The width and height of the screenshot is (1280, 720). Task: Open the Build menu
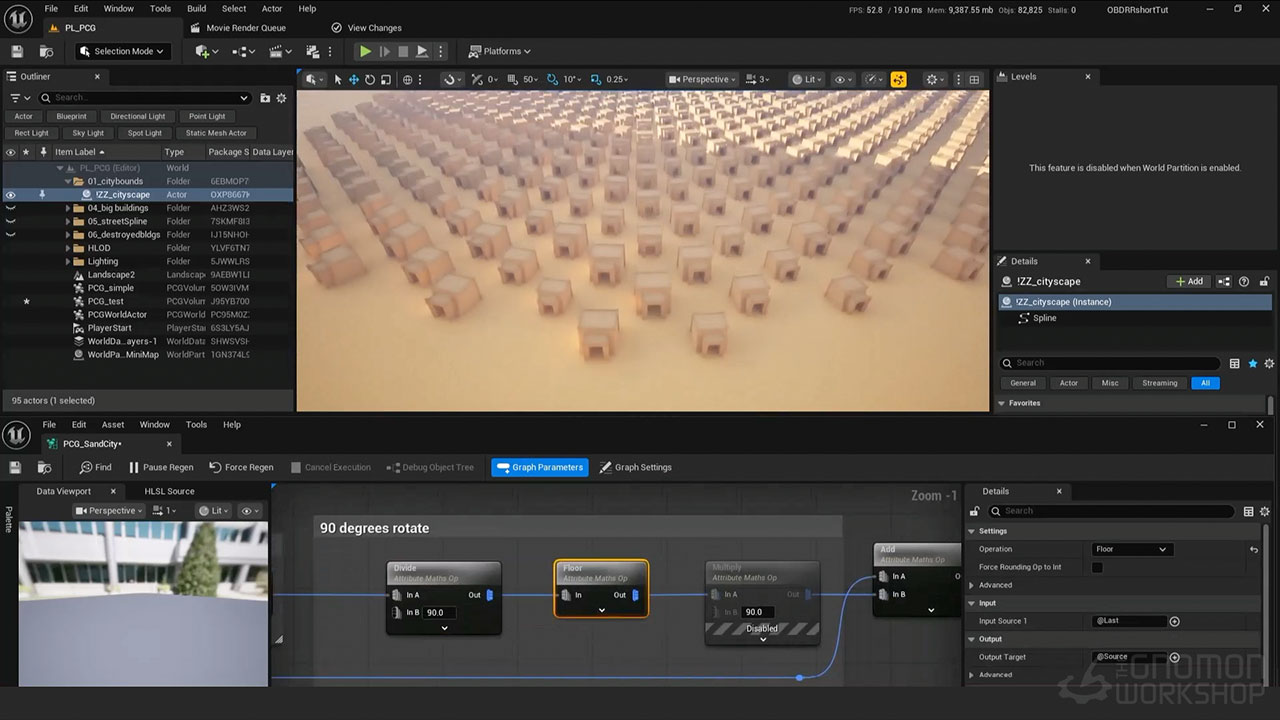[197, 9]
